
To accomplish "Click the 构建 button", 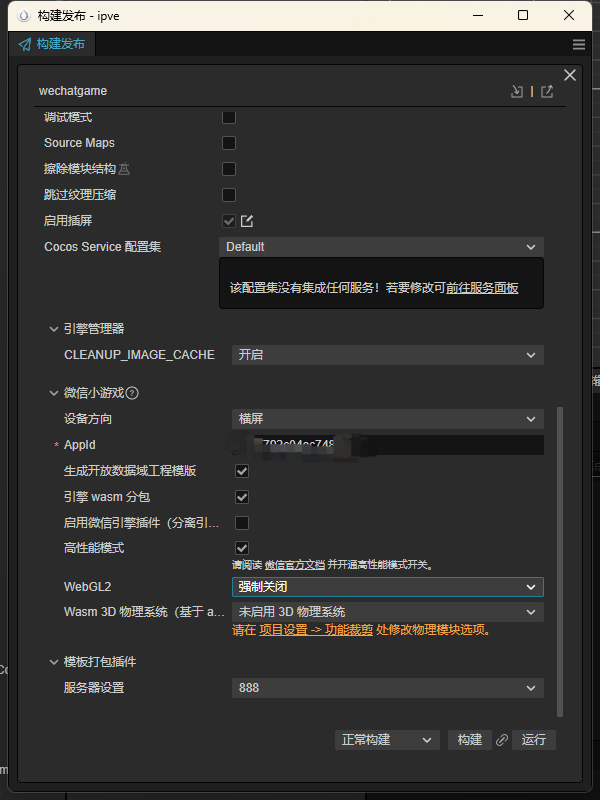I will click(470, 740).
